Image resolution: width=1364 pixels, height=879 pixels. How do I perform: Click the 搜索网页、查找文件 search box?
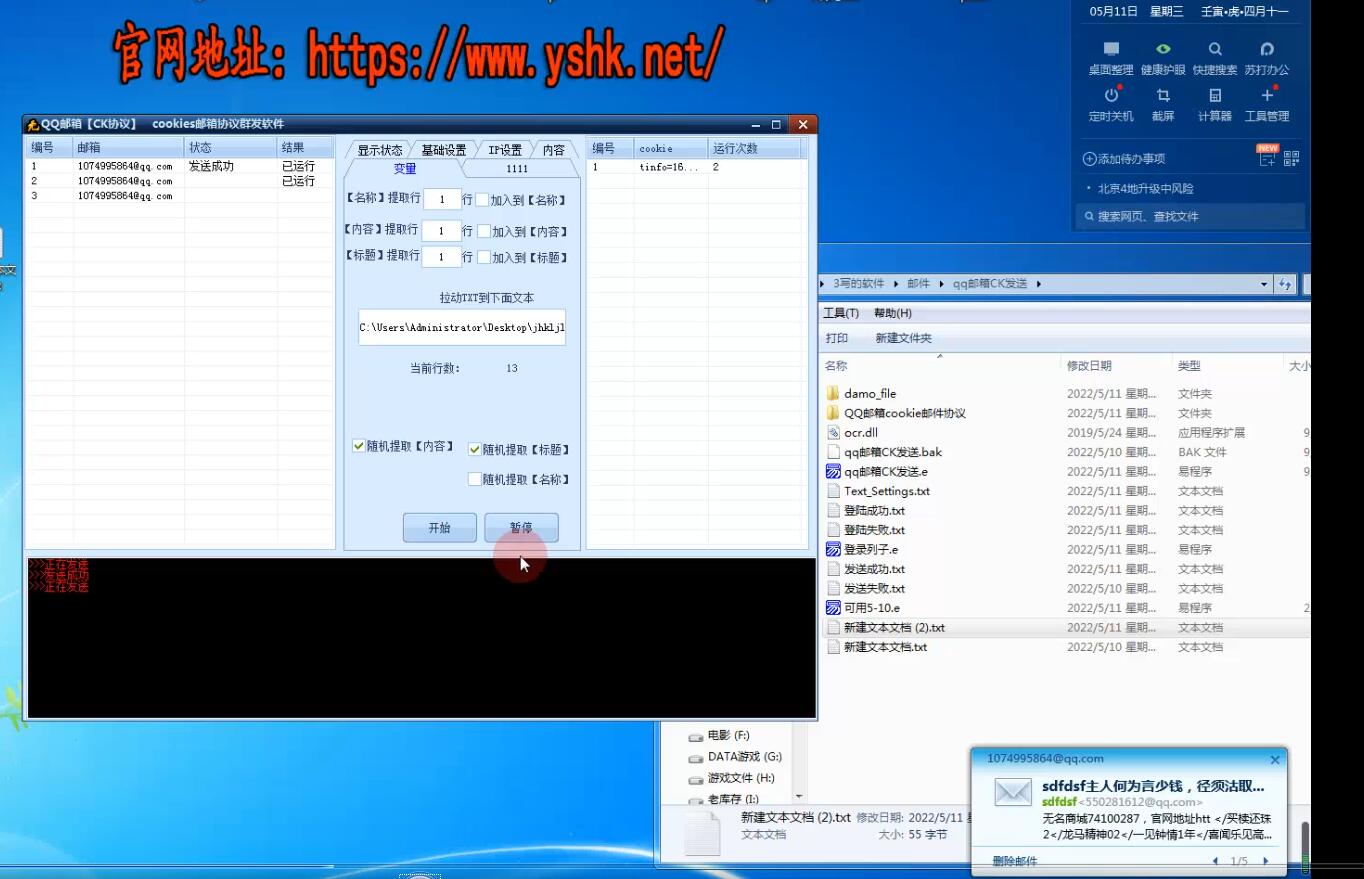tap(1190, 216)
